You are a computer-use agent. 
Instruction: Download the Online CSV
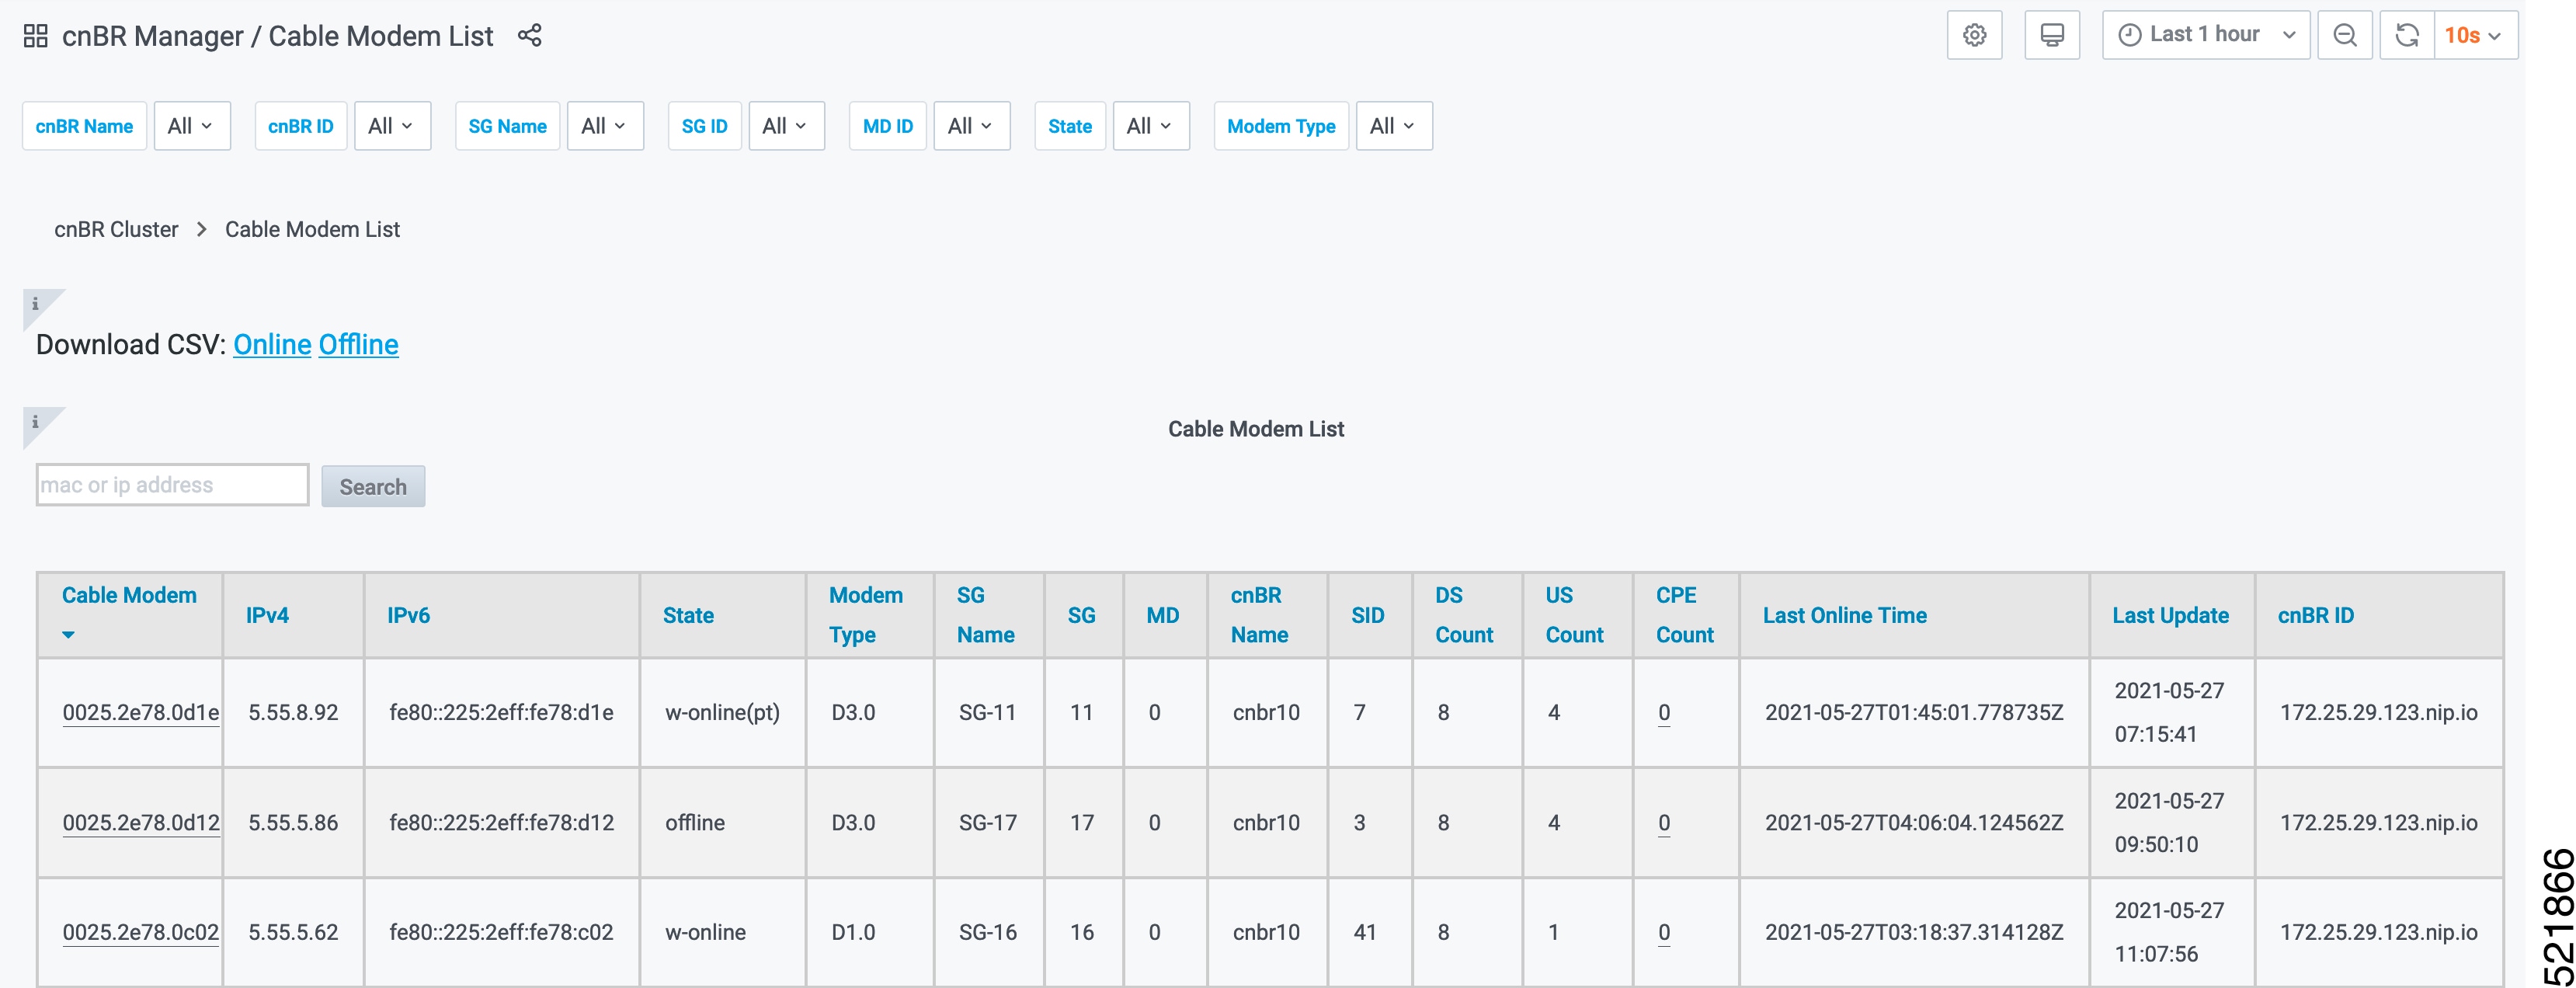pos(272,345)
